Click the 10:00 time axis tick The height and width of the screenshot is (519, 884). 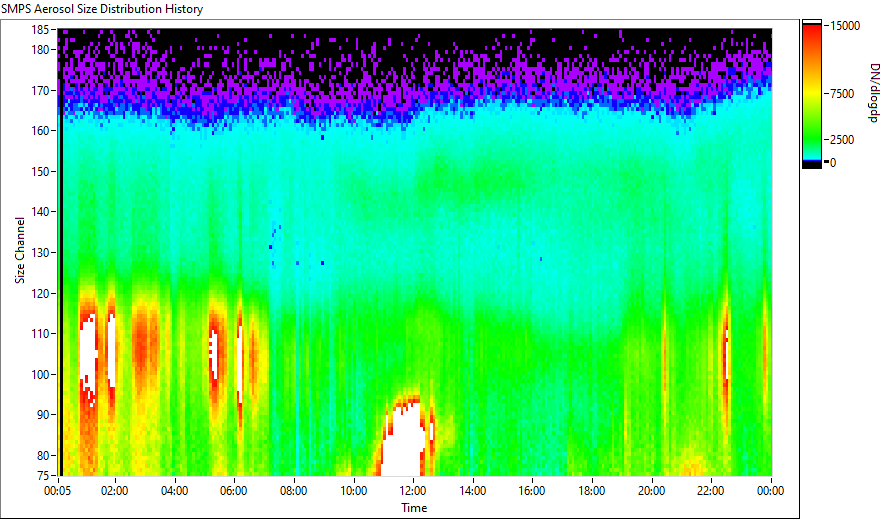pyautogui.click(x=353, y=491)
